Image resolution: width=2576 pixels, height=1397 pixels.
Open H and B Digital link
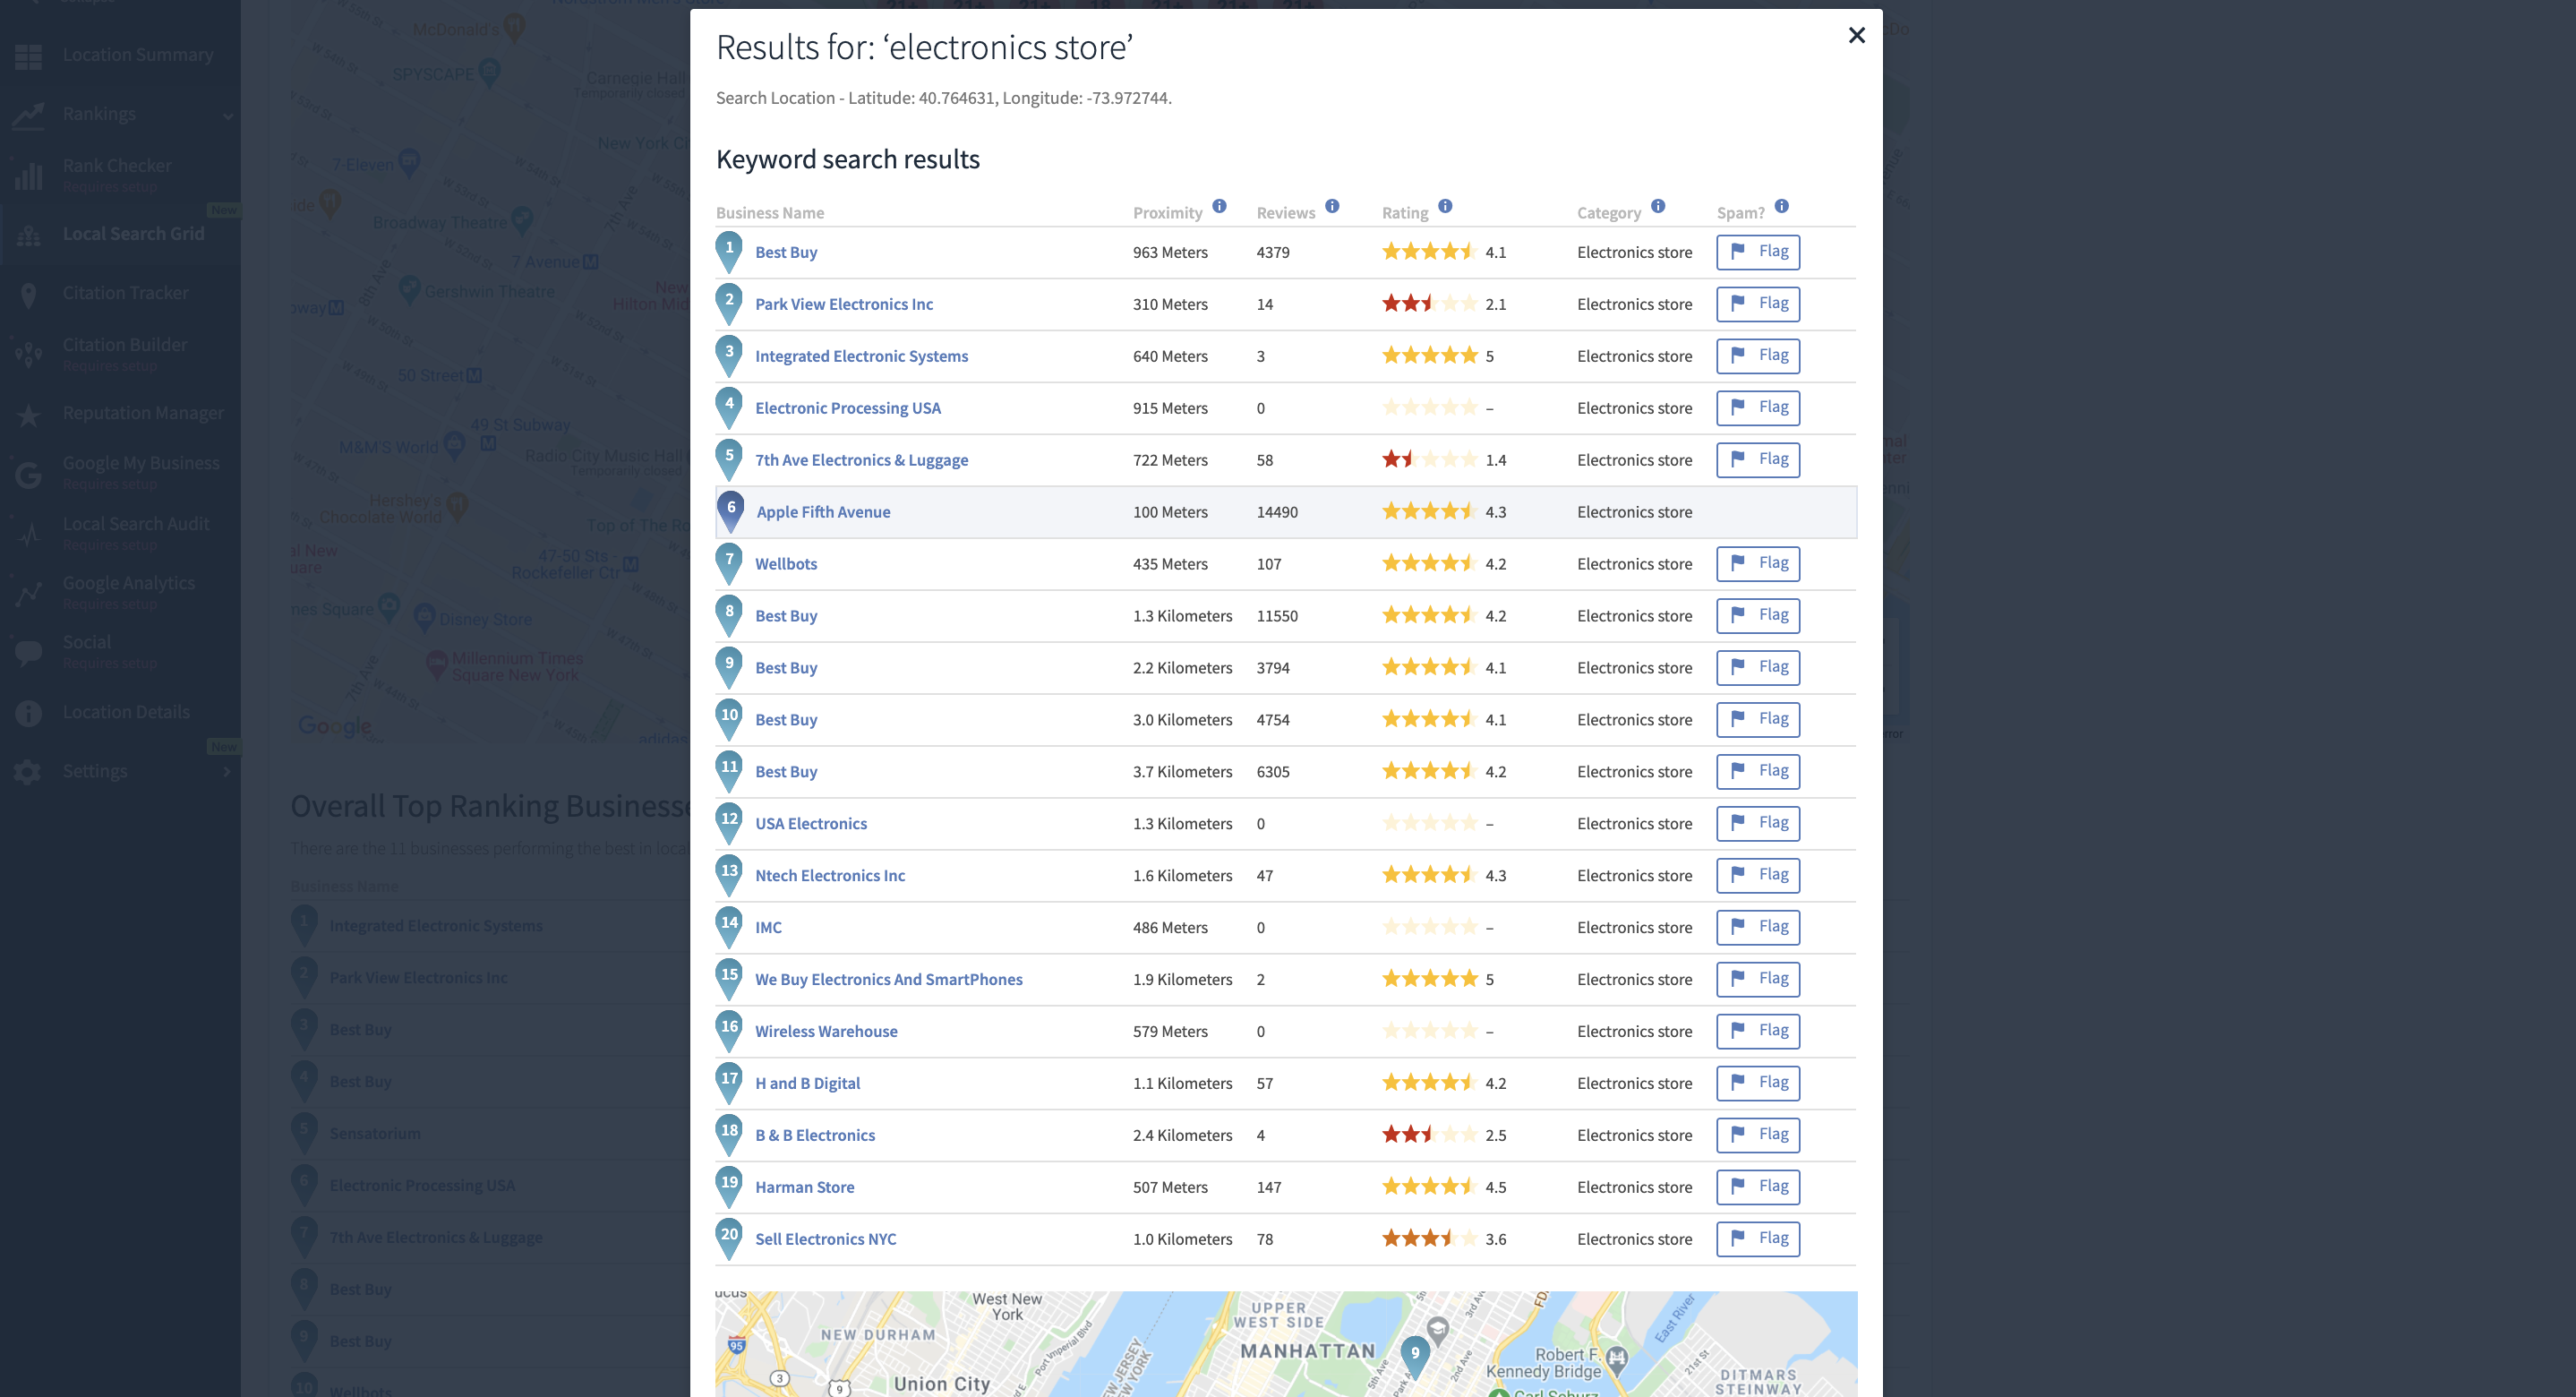coord(807,1083)
